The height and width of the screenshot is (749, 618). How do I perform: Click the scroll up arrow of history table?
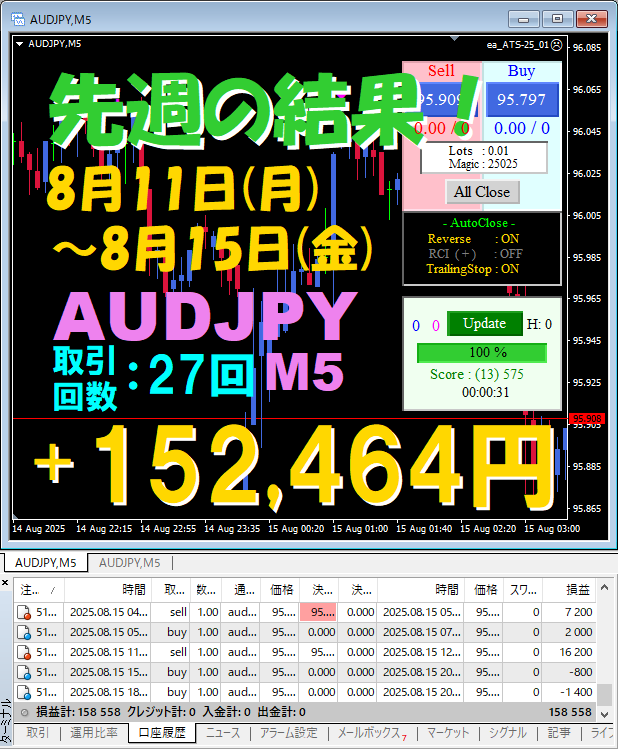[604, 588]
